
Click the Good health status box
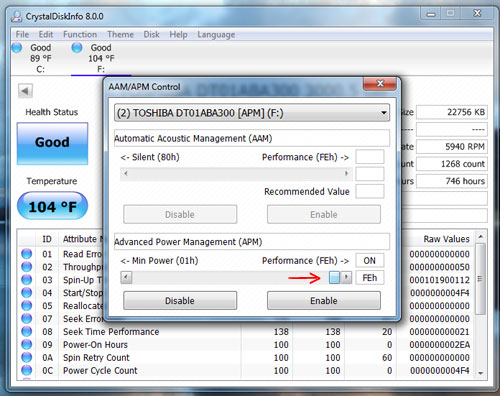click(x=52, y=143)
